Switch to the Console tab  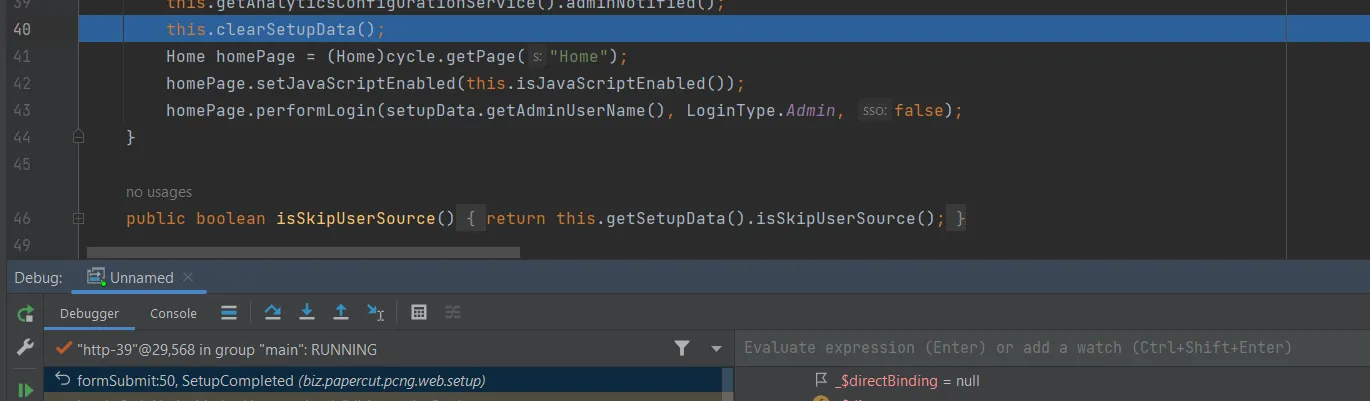point(173,313)
